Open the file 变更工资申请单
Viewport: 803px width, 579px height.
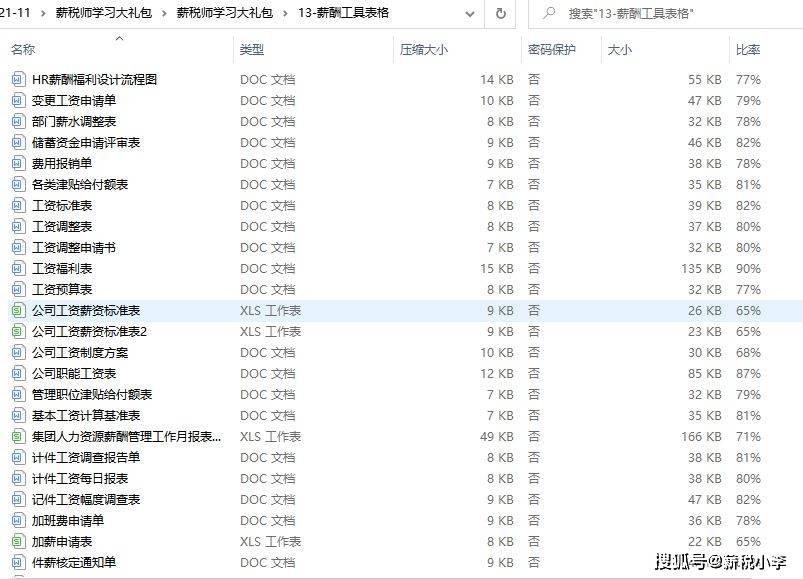tap(76, 99)
